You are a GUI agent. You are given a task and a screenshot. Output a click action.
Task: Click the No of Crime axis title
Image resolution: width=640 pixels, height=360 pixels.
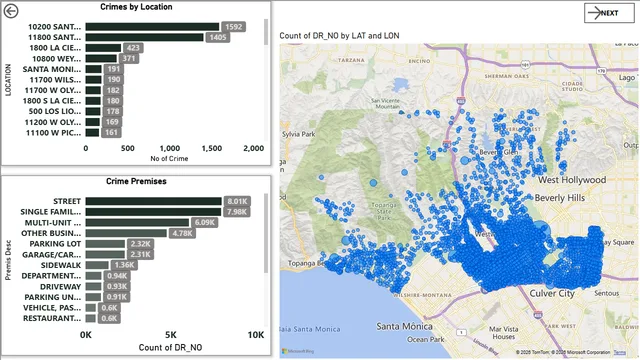(169, 158)
